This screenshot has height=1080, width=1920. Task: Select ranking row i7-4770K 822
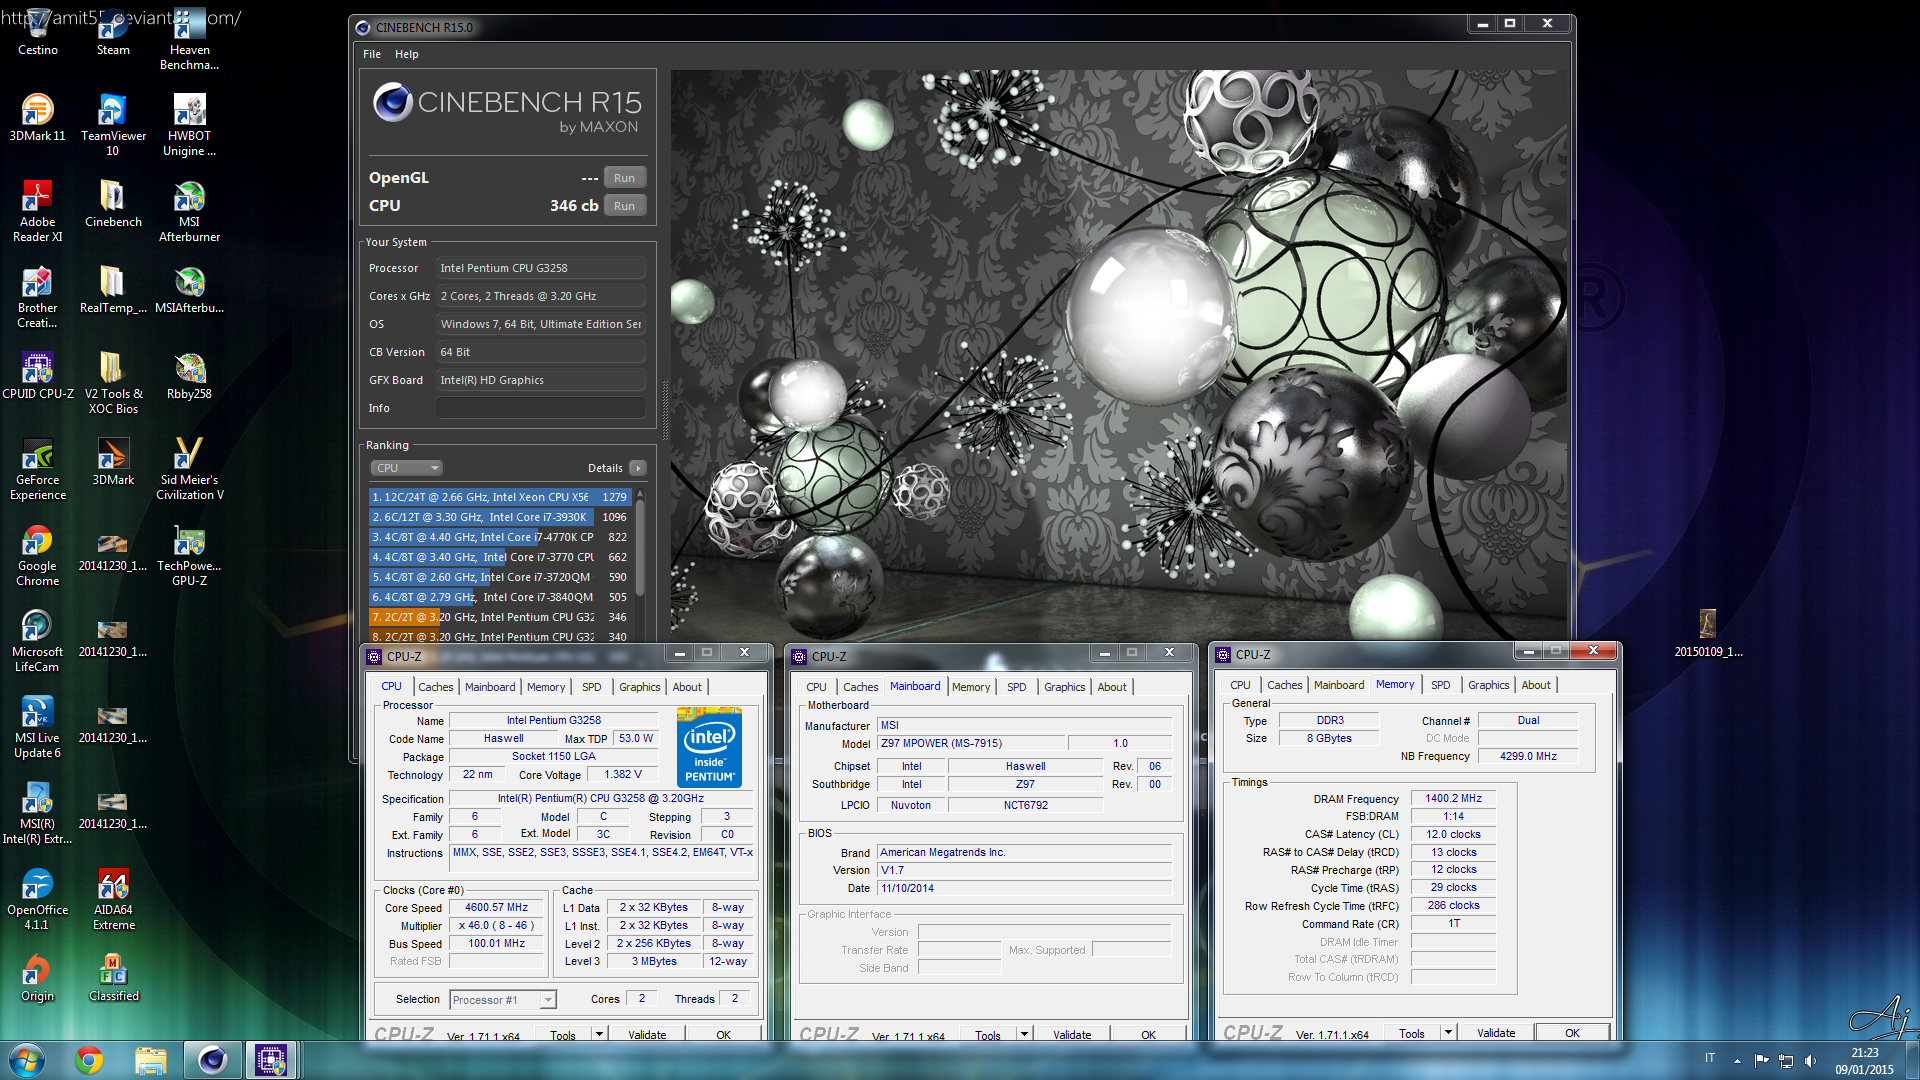click(x=499, y=537)
